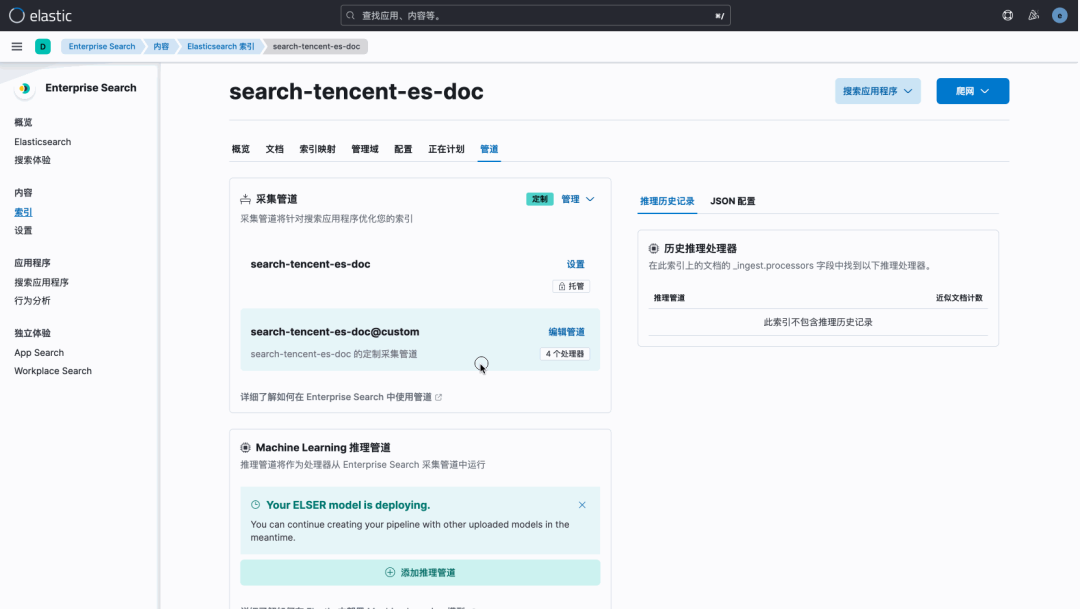Click the inference pipeline column header
The width and height of the screenshot is (1080, 609).
(669, 298)
